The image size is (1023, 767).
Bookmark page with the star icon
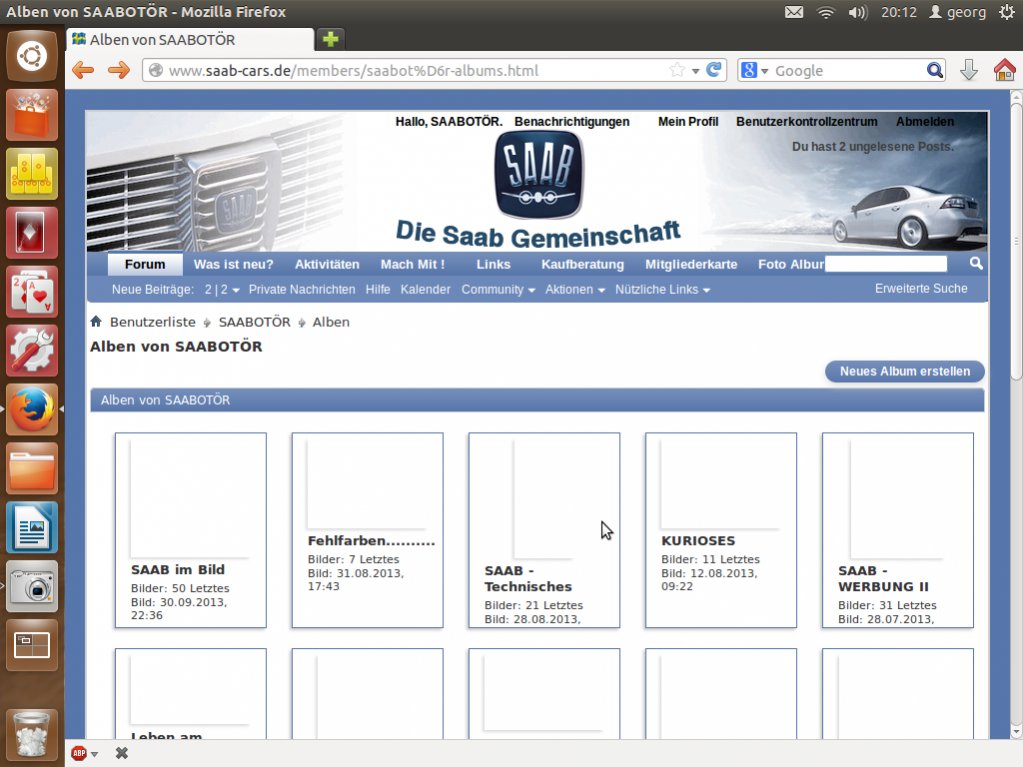(677, 70)
